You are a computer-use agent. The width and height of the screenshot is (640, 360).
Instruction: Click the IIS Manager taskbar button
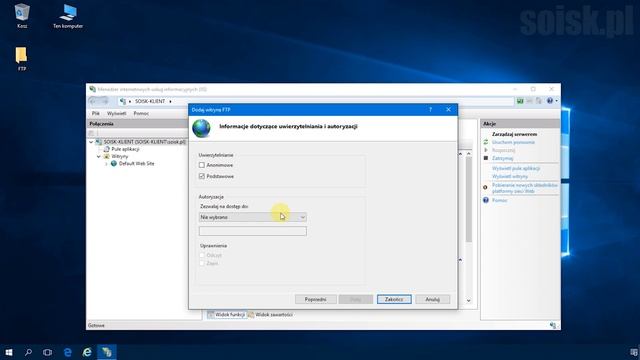pos(107,352)
